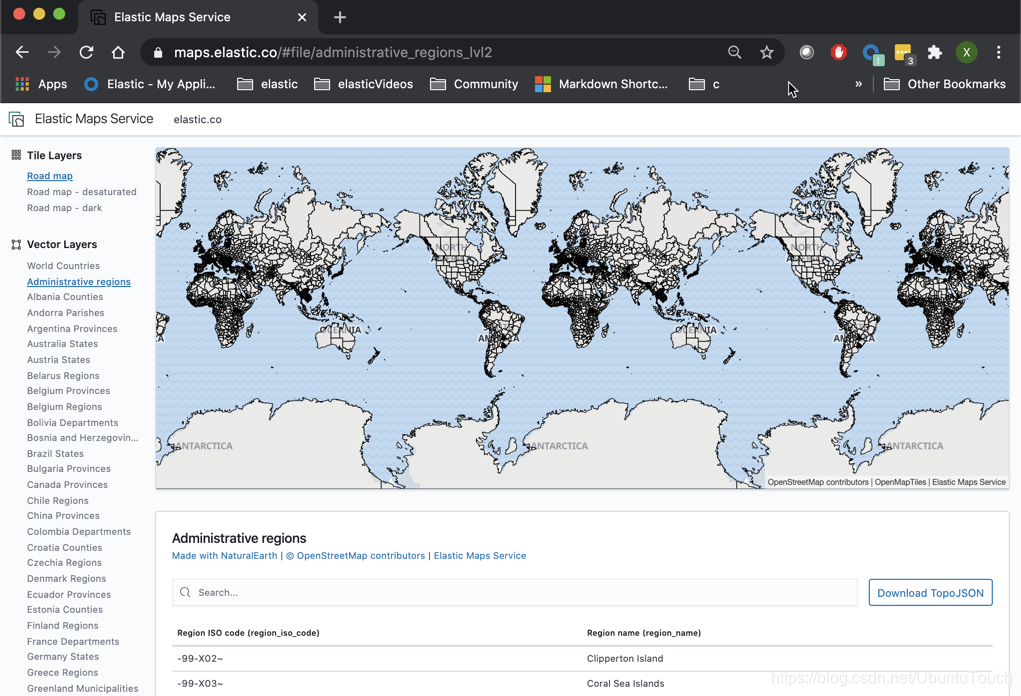Open Markdown Shortc... bookmark
The image size is (1021, 696).
601,84
